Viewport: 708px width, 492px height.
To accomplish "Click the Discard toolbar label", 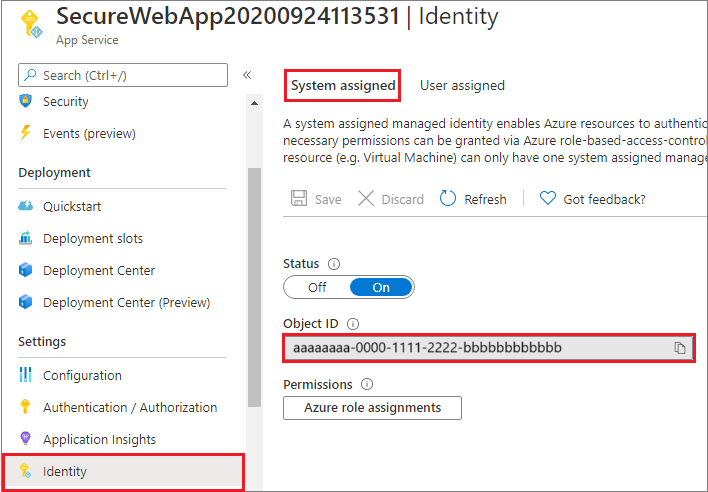I will click(402, 199).
